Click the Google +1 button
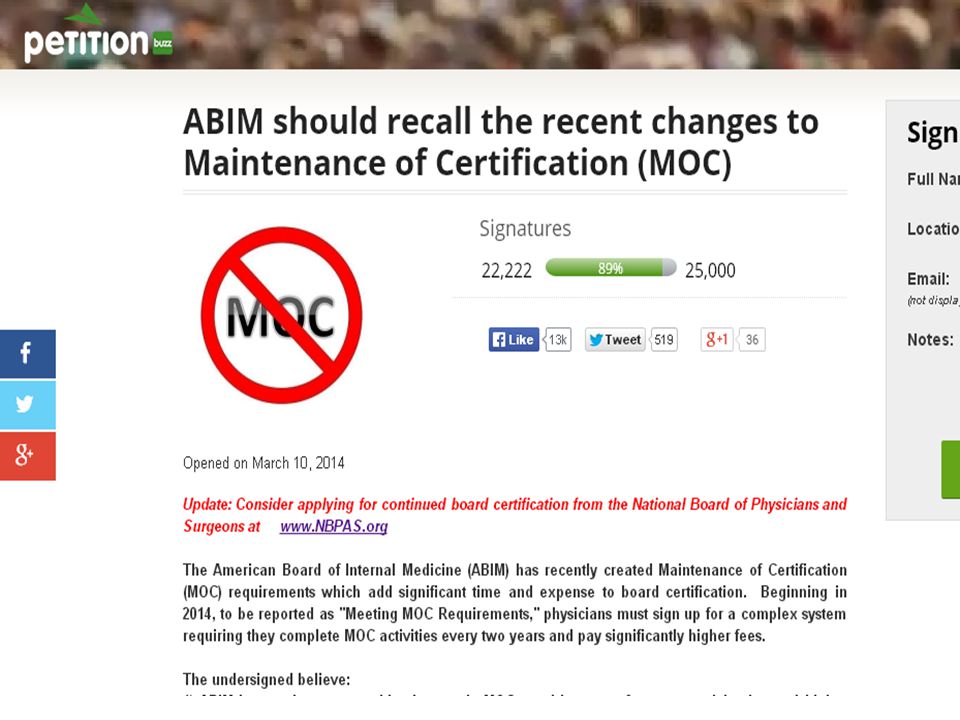Image resolution: width=960 pixels, height=720 pixels. tap(717, 340)
